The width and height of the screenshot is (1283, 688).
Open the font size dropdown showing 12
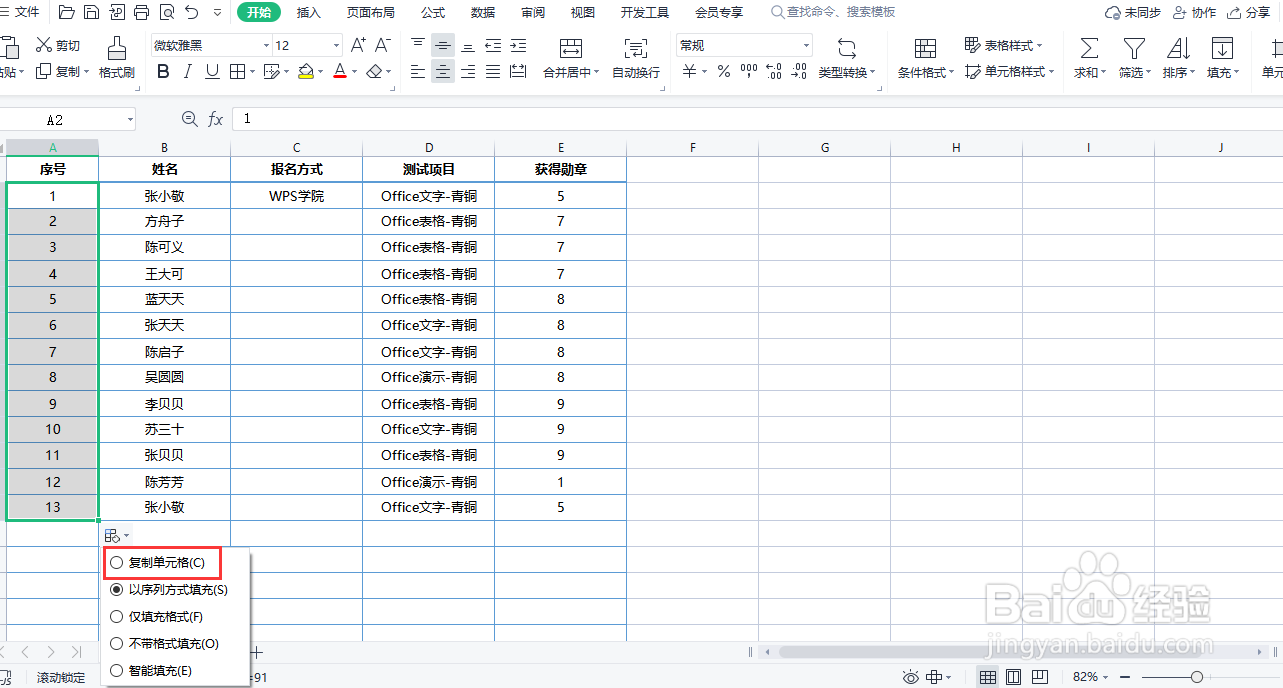click(335, 45)
